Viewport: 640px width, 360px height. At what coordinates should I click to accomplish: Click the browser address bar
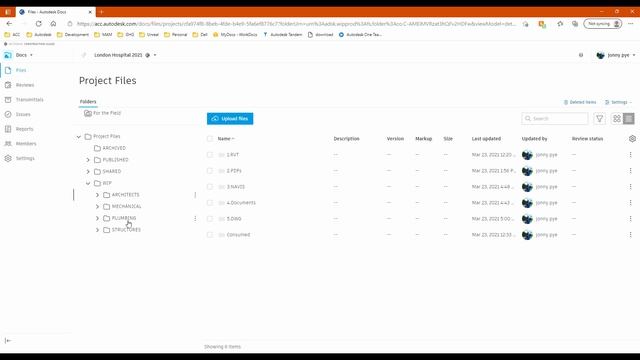[296, 24]
